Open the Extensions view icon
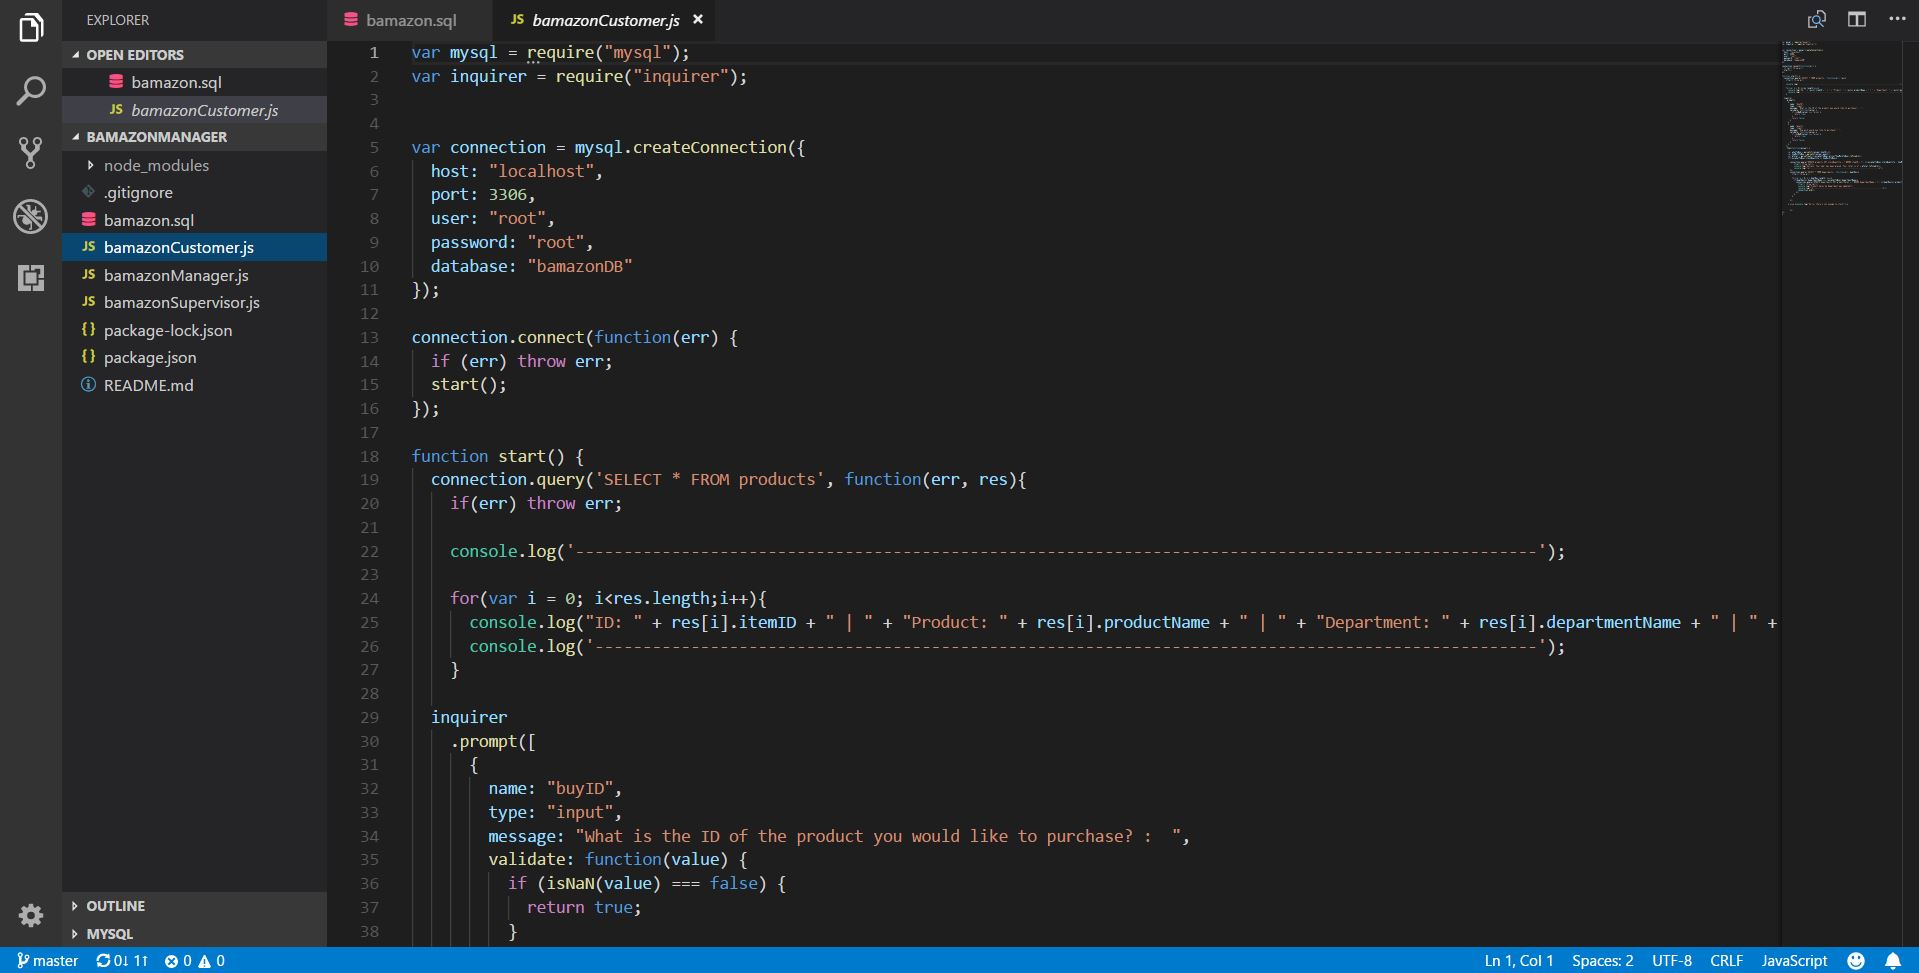This screenshot has height=973, width=1919. [x=31, y=278]
